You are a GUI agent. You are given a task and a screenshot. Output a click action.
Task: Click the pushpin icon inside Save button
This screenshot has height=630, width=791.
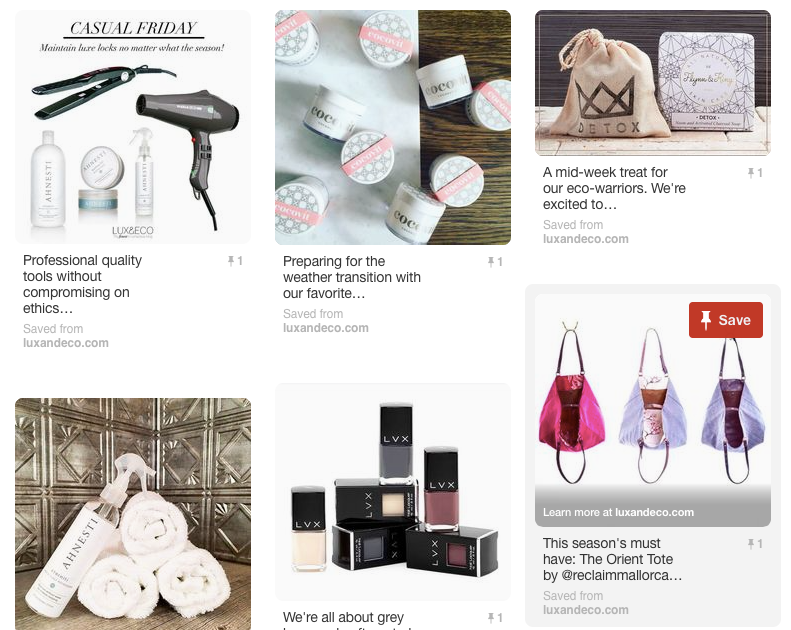click(x=706, y=320)
